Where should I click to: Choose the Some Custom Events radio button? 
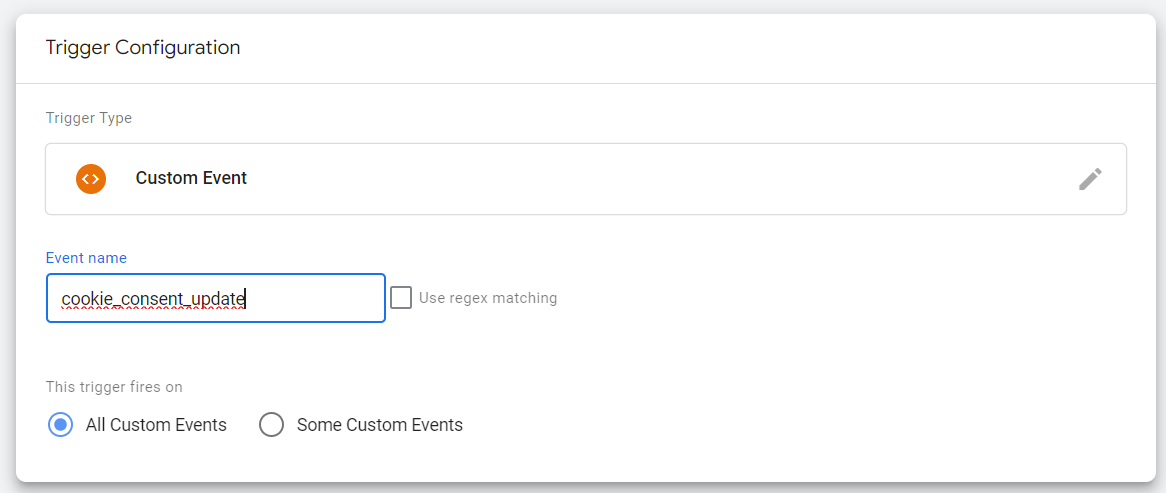pos(271,425)
